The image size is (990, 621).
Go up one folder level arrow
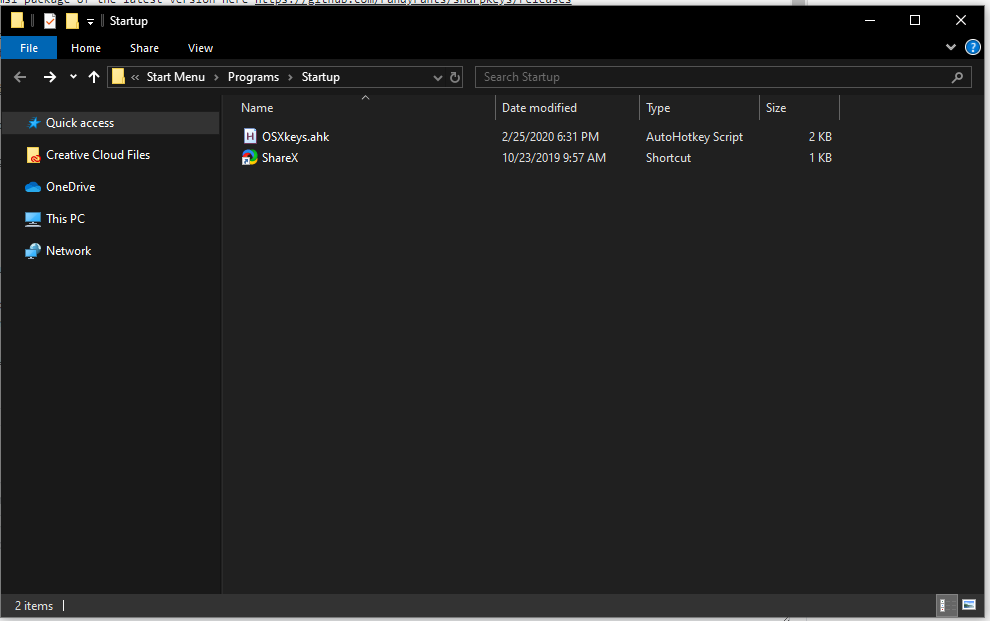tap(94, 77)
